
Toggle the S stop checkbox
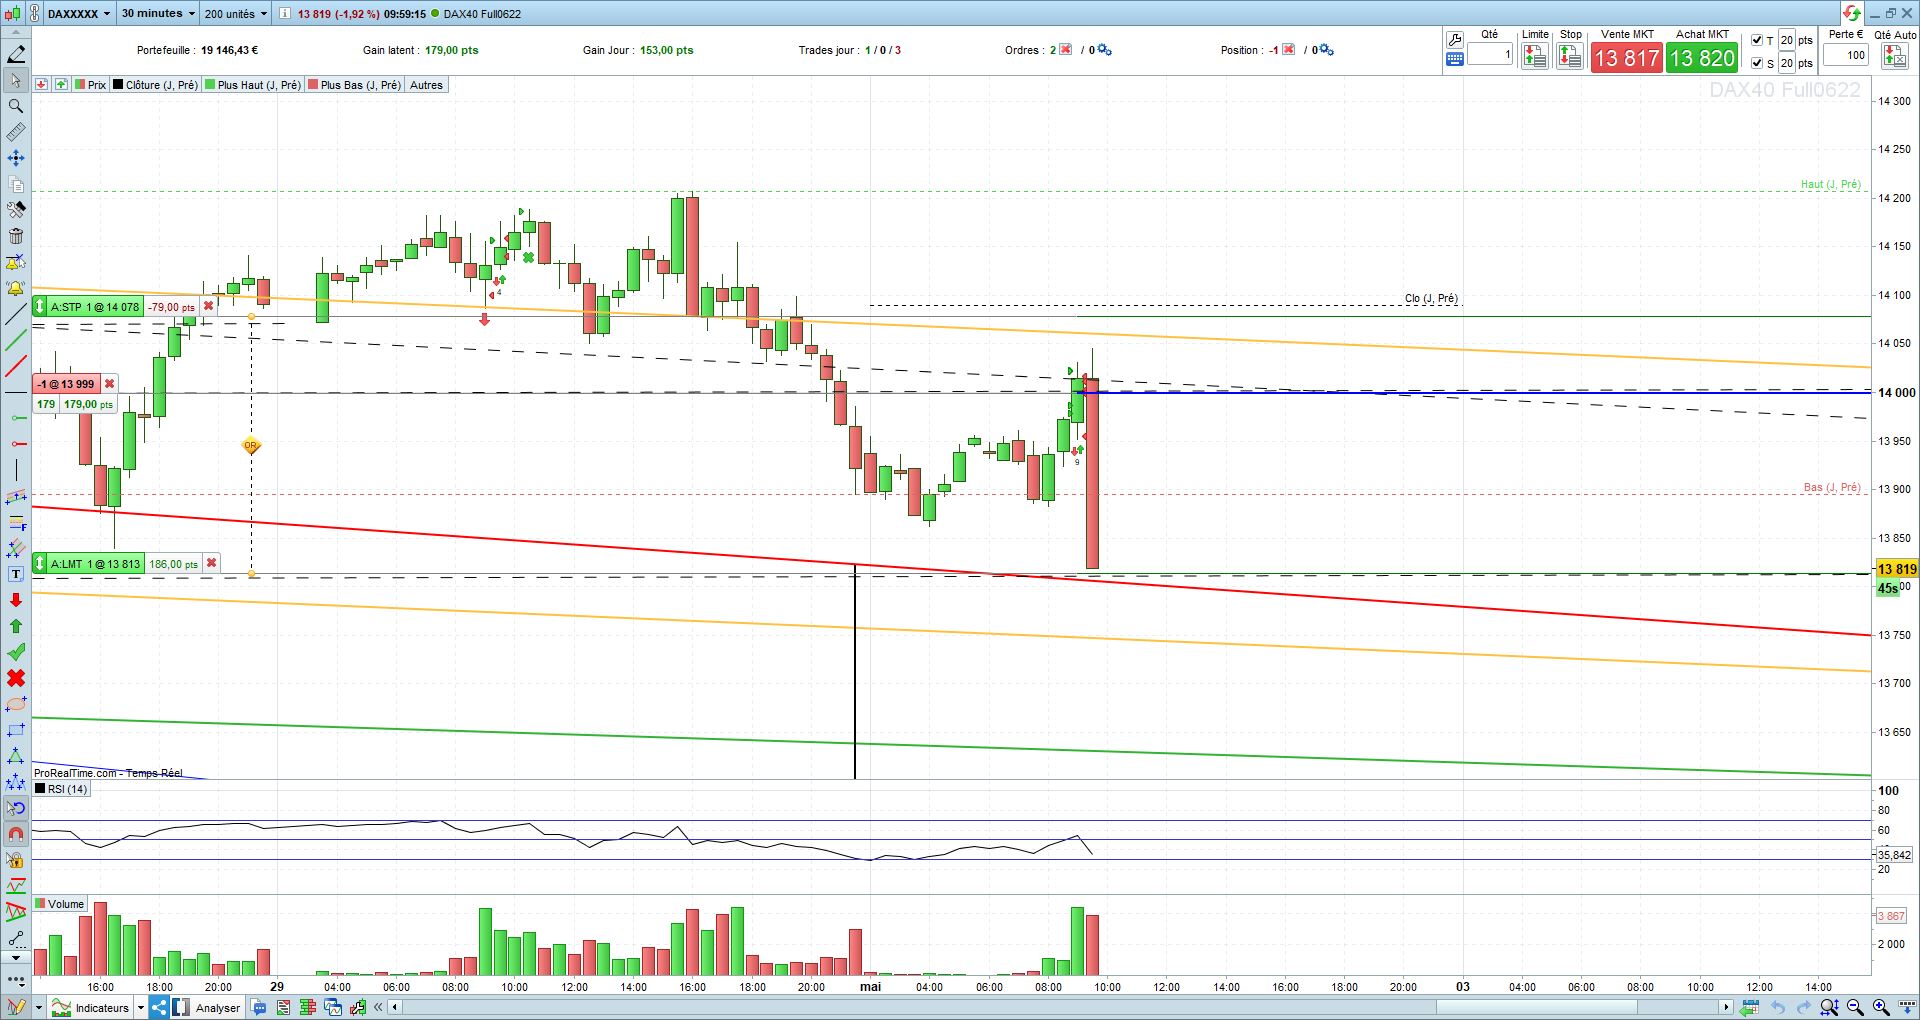1757,63
